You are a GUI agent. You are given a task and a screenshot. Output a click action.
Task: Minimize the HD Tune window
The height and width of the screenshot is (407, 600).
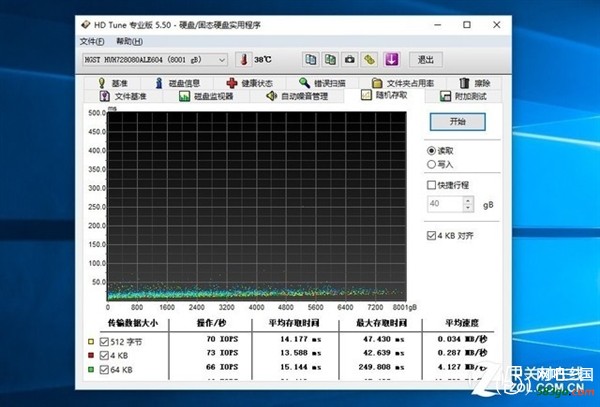438,25
